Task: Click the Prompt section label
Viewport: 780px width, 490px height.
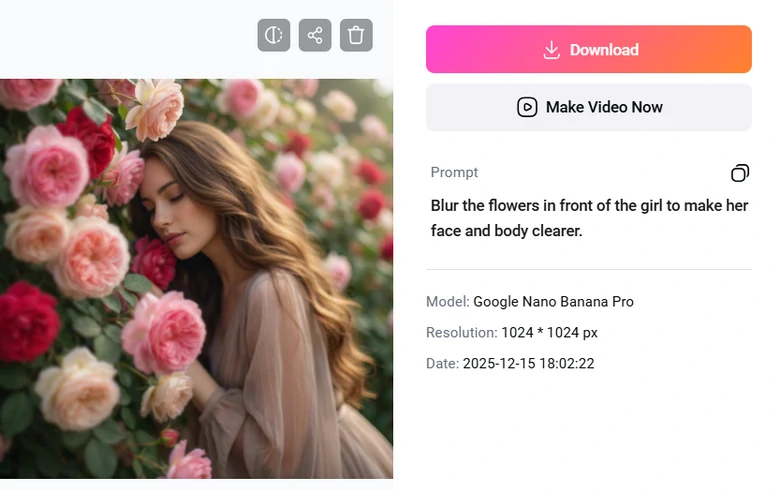Action: coord(454,173)
